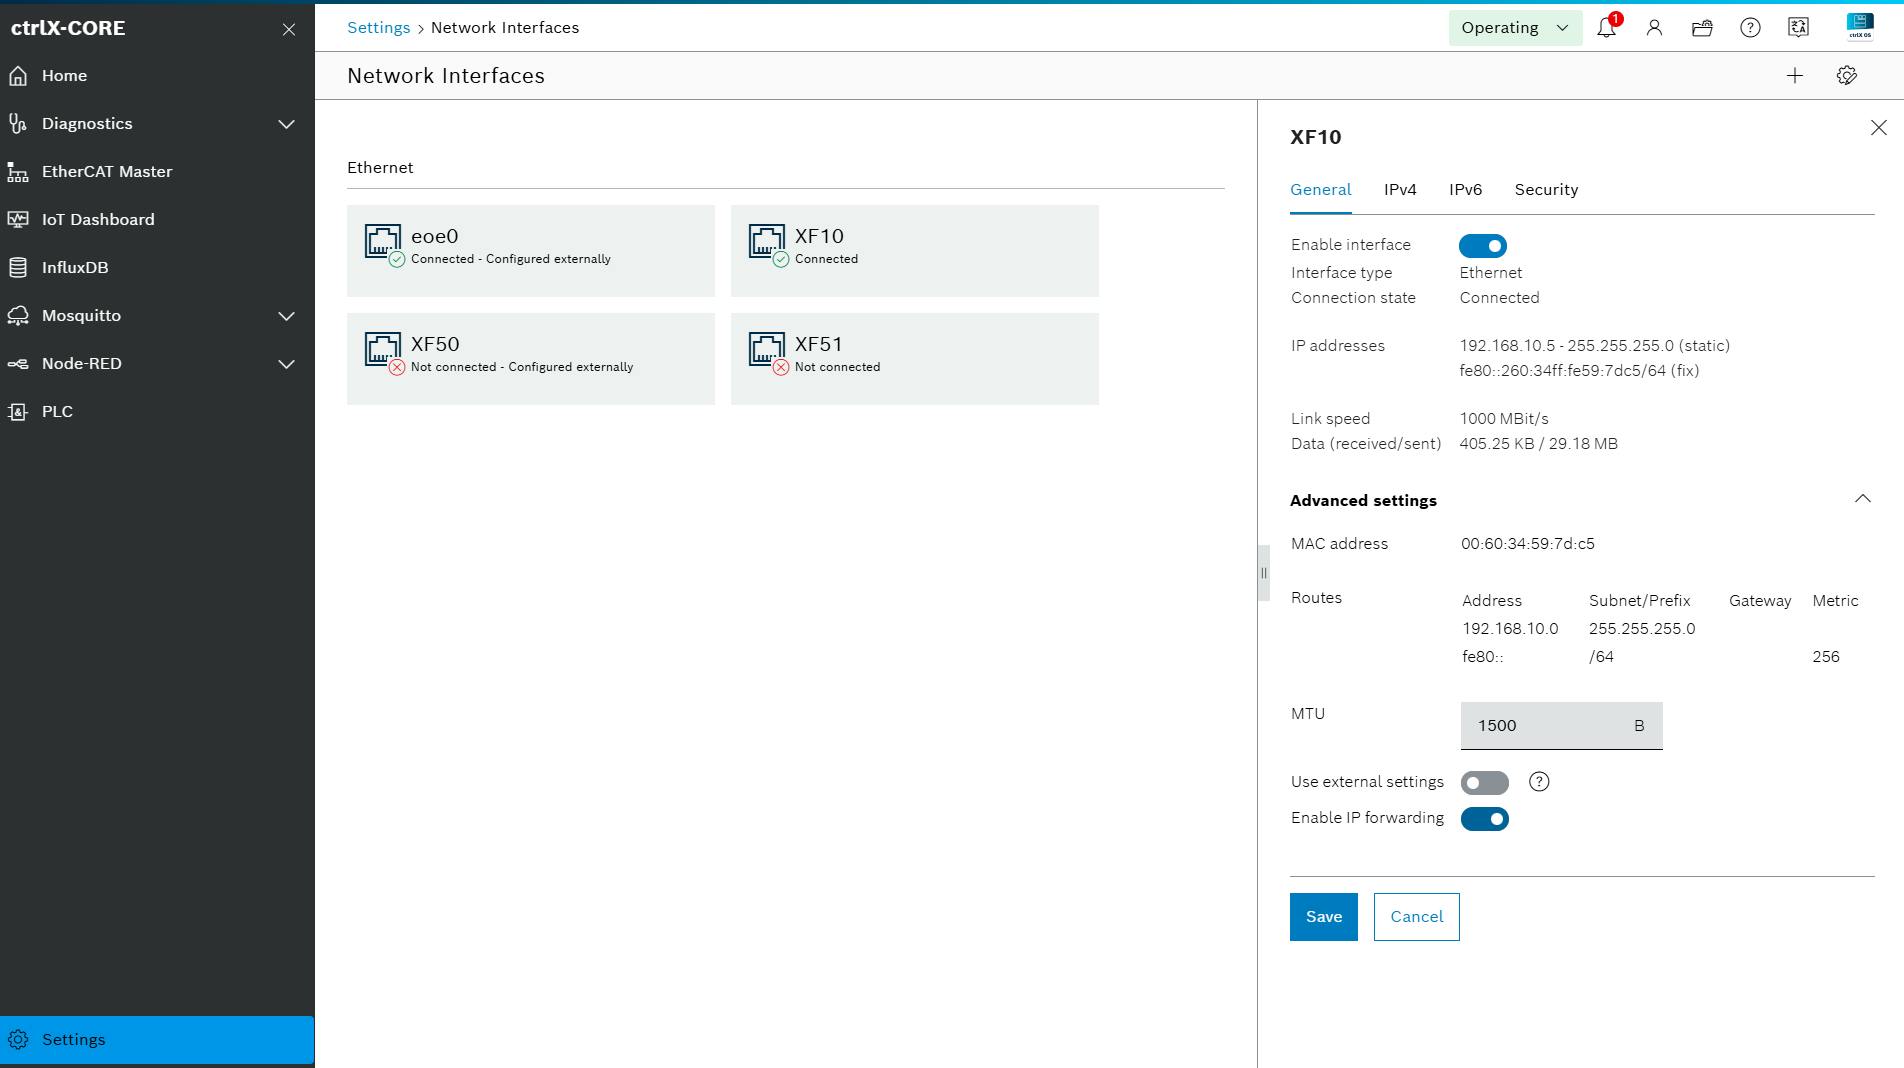The height and width of the screenshot is (1068, 1904).
Task: Expand the Mosquitto menu chevron
Action: tap(286, 316)
